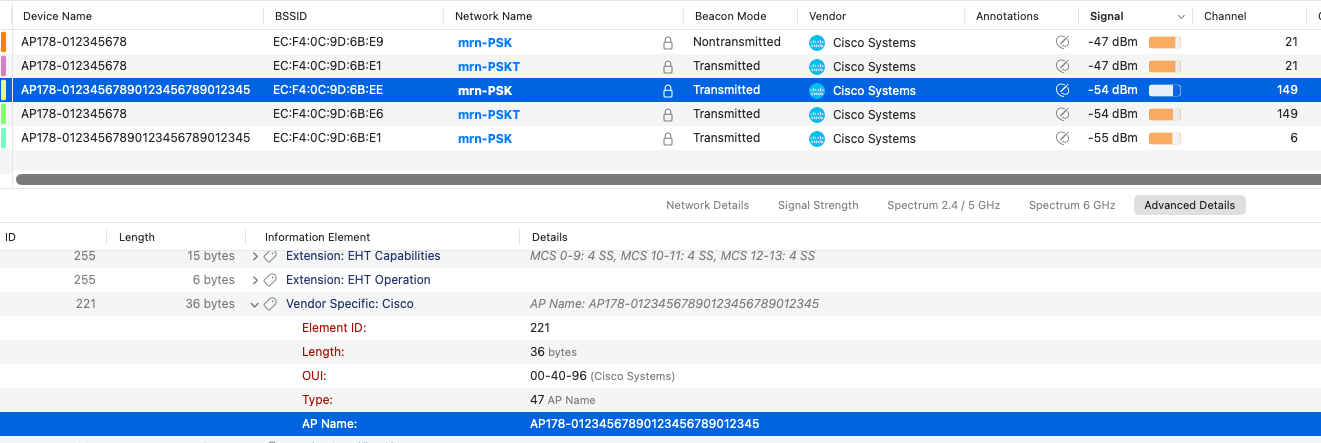The height and width of the screenshot is (443, 1321).
Task: Show the Signal Strength tab
Action: pos(817,205)
